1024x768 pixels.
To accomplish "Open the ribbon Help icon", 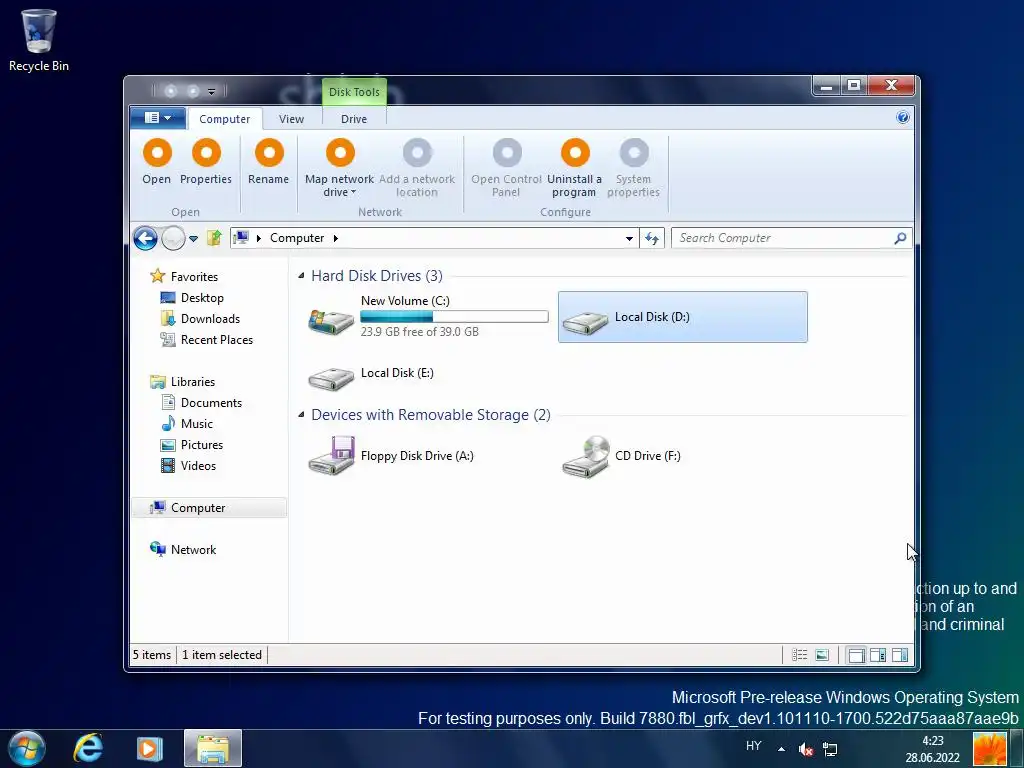I will [903, 118].
